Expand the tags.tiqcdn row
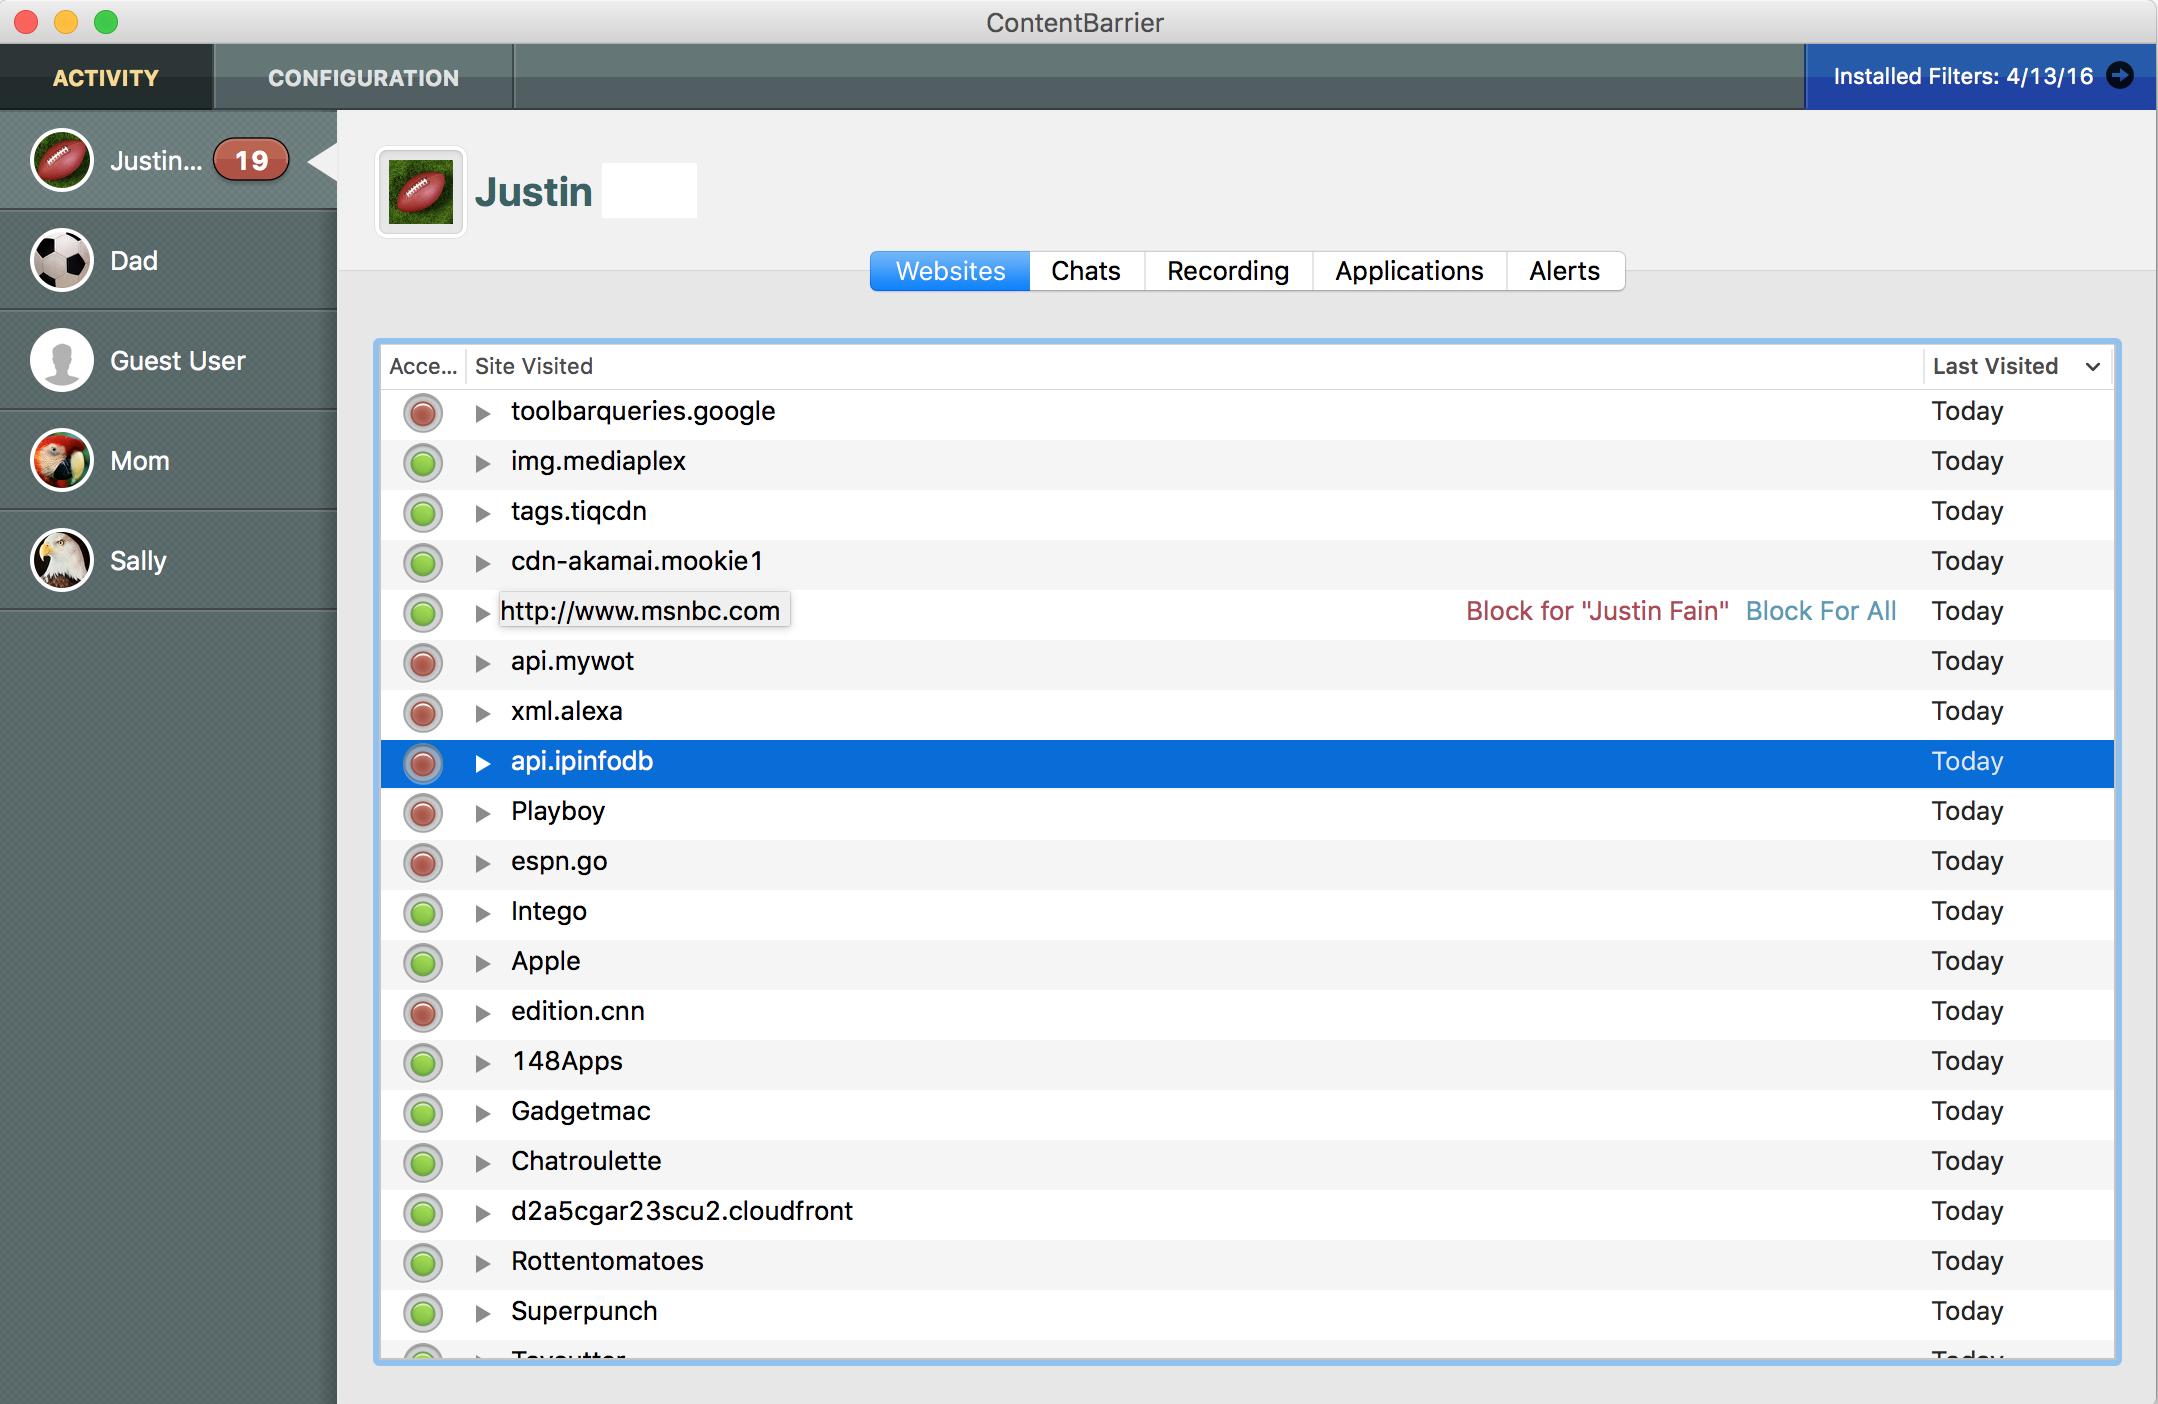The width and height of the screenshot is (2158, 1404). [483, 513]
